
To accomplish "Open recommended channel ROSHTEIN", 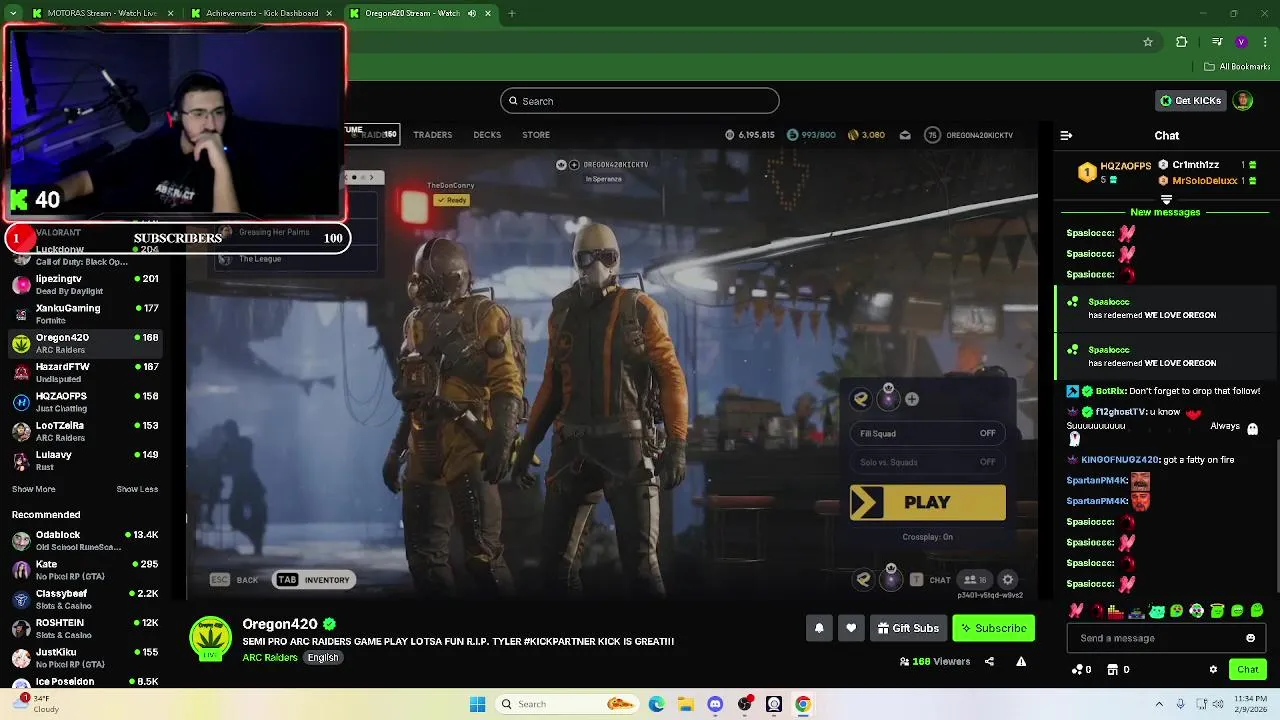I will pos(85,628).
